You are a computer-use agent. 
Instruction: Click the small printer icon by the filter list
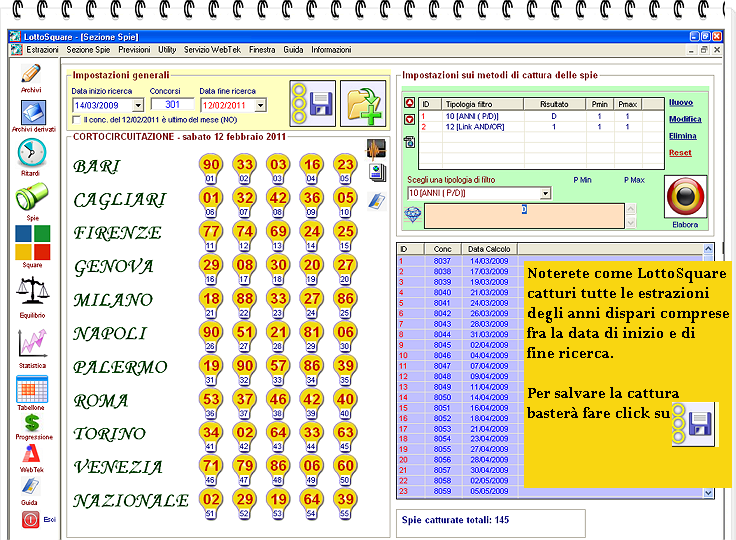[x=409, y=141]
